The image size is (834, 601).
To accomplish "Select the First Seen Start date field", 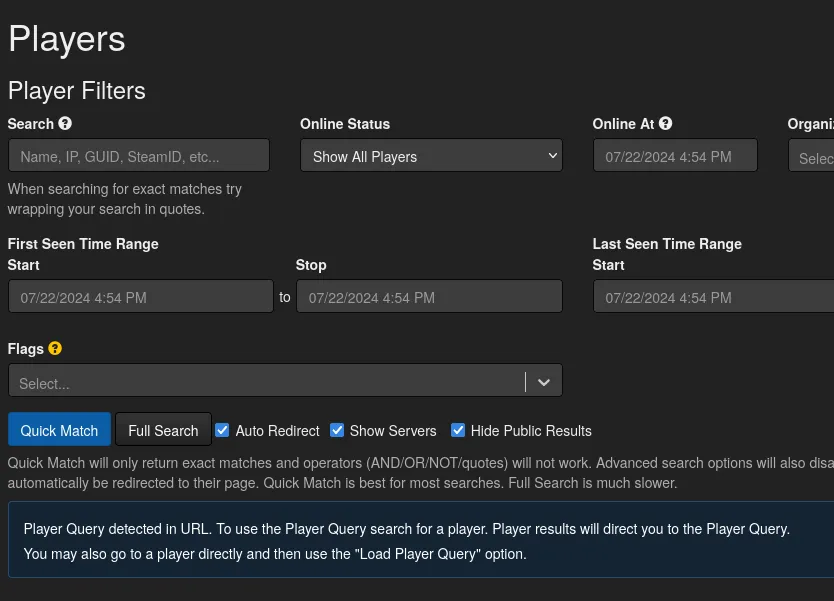I will point(140,297).
